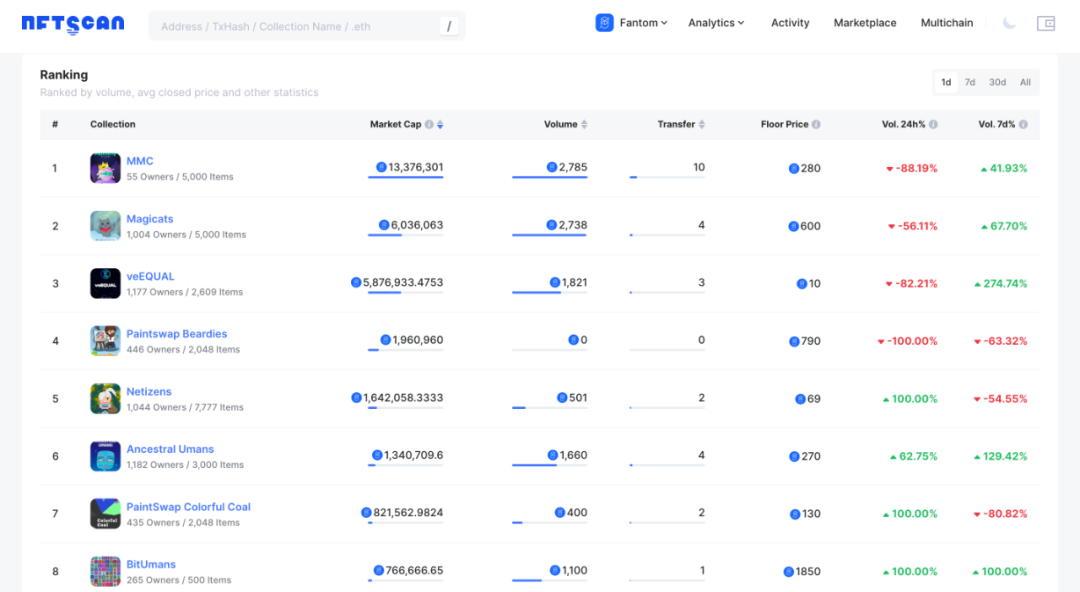Open the wallet icon at top right
Screen dimensions: 1080x592
coord(1046,21)
